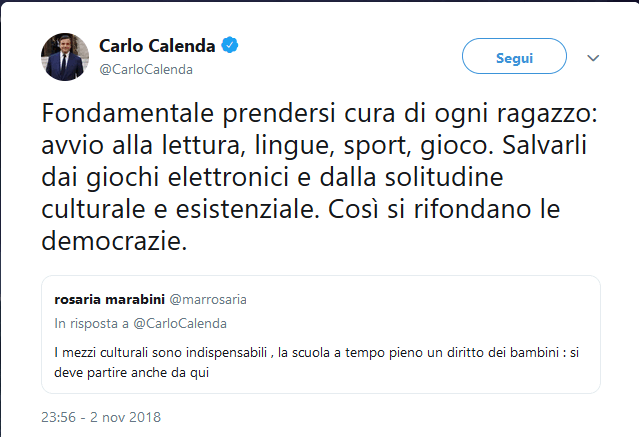The width and height of the screenshot is (639, 437).
Task: Click the blue verified badge icon
Action: (229, 46)
